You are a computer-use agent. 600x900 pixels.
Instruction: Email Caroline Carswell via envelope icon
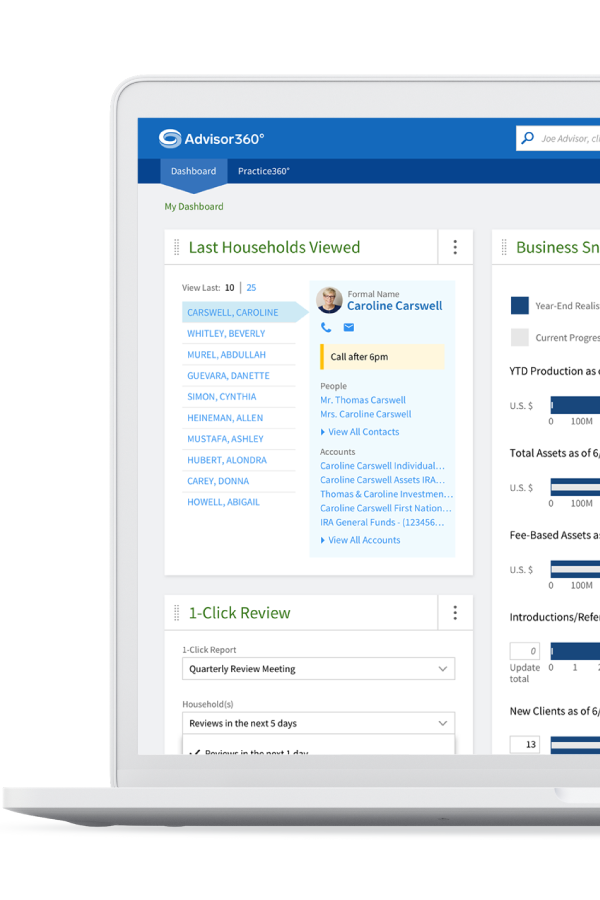coord(349,327)
